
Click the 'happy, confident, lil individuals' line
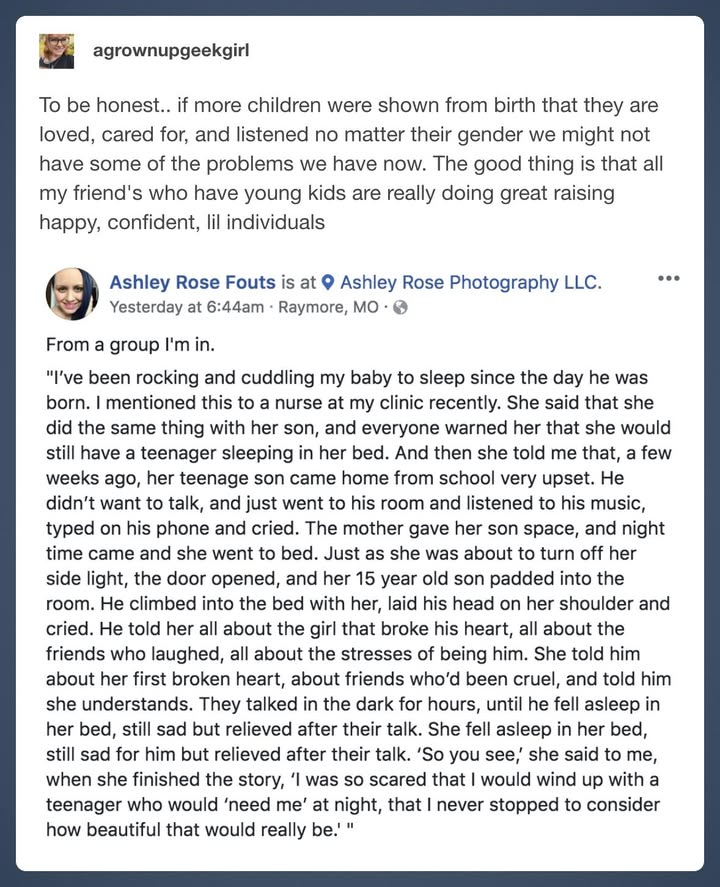coord(182,222)
